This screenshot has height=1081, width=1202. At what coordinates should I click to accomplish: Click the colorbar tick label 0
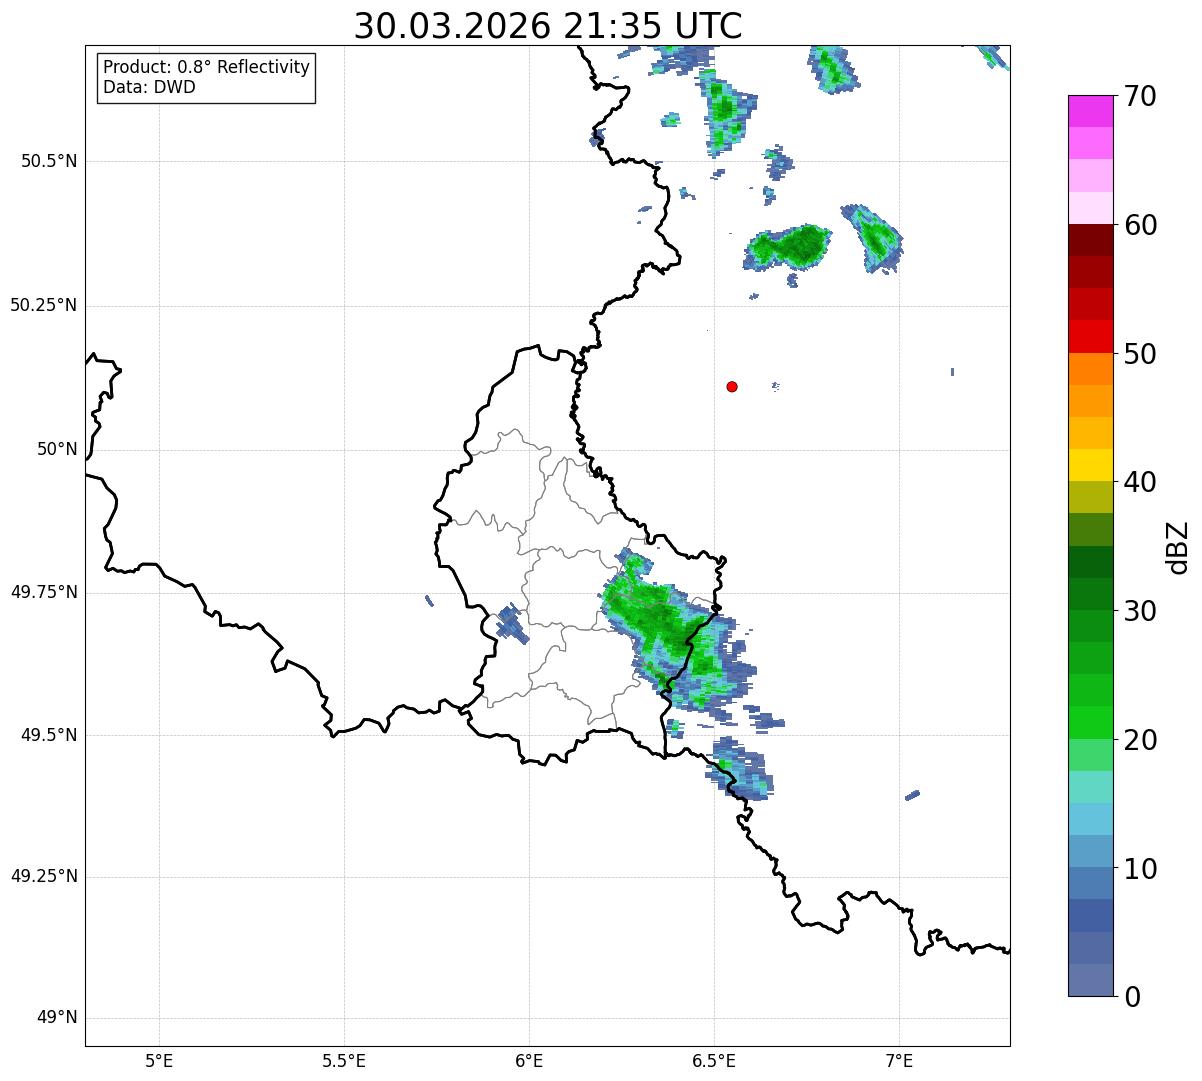[x=1132, y=997]
